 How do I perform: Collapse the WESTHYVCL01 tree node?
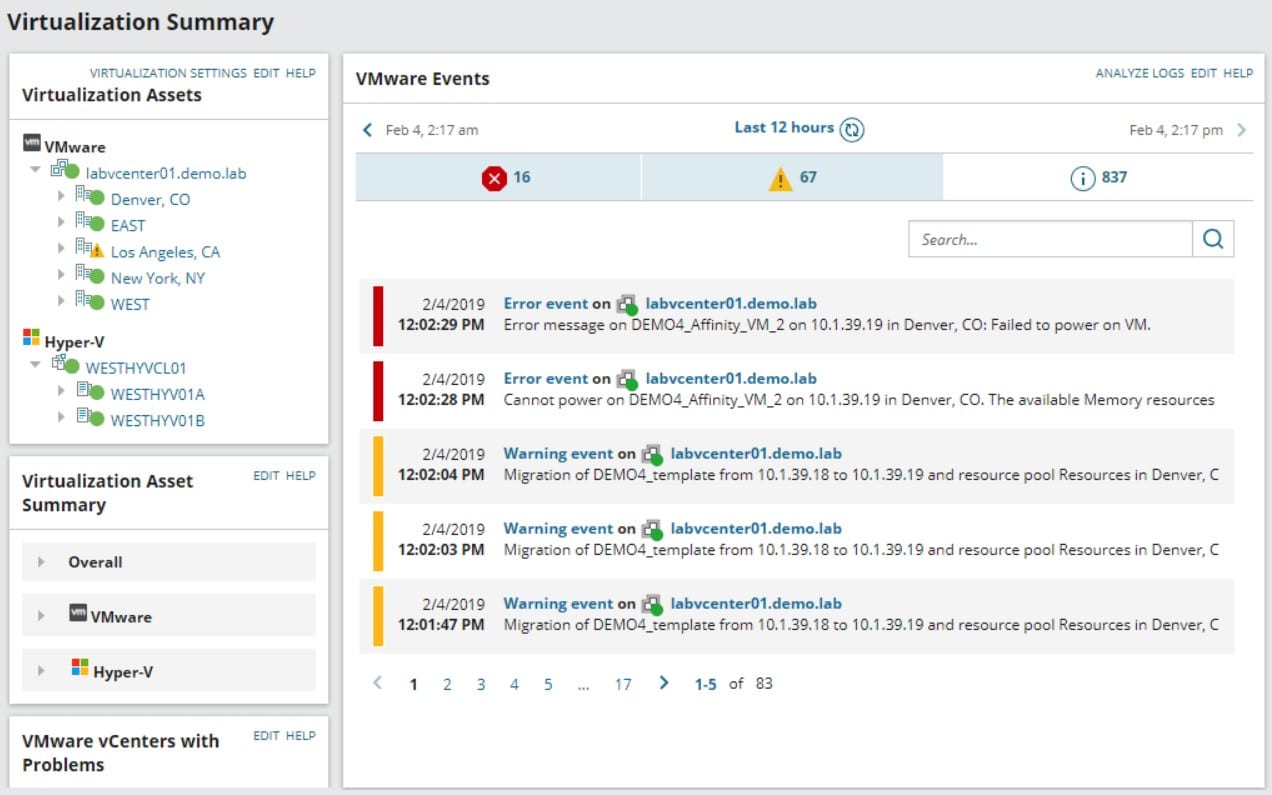pyautogui.click(x=35, y=365)
